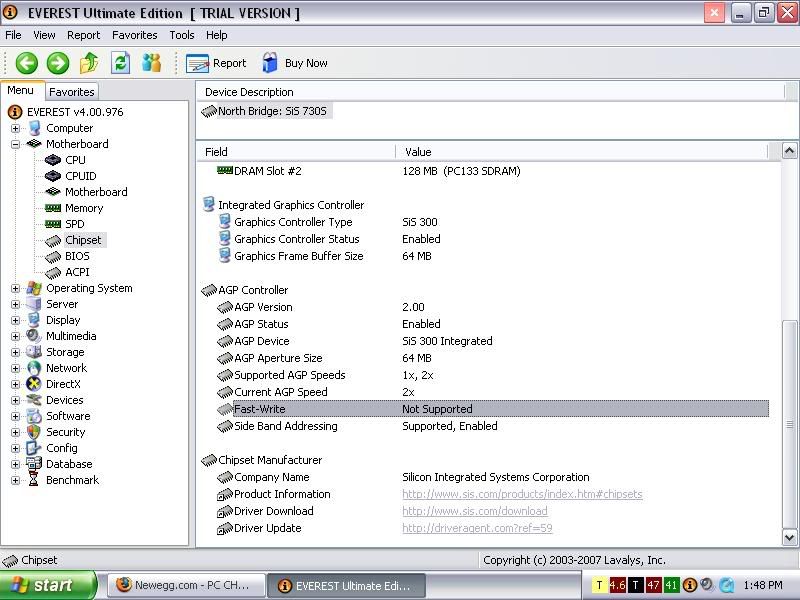
Task: Expand the Software tree node
Action: point(15,416)
